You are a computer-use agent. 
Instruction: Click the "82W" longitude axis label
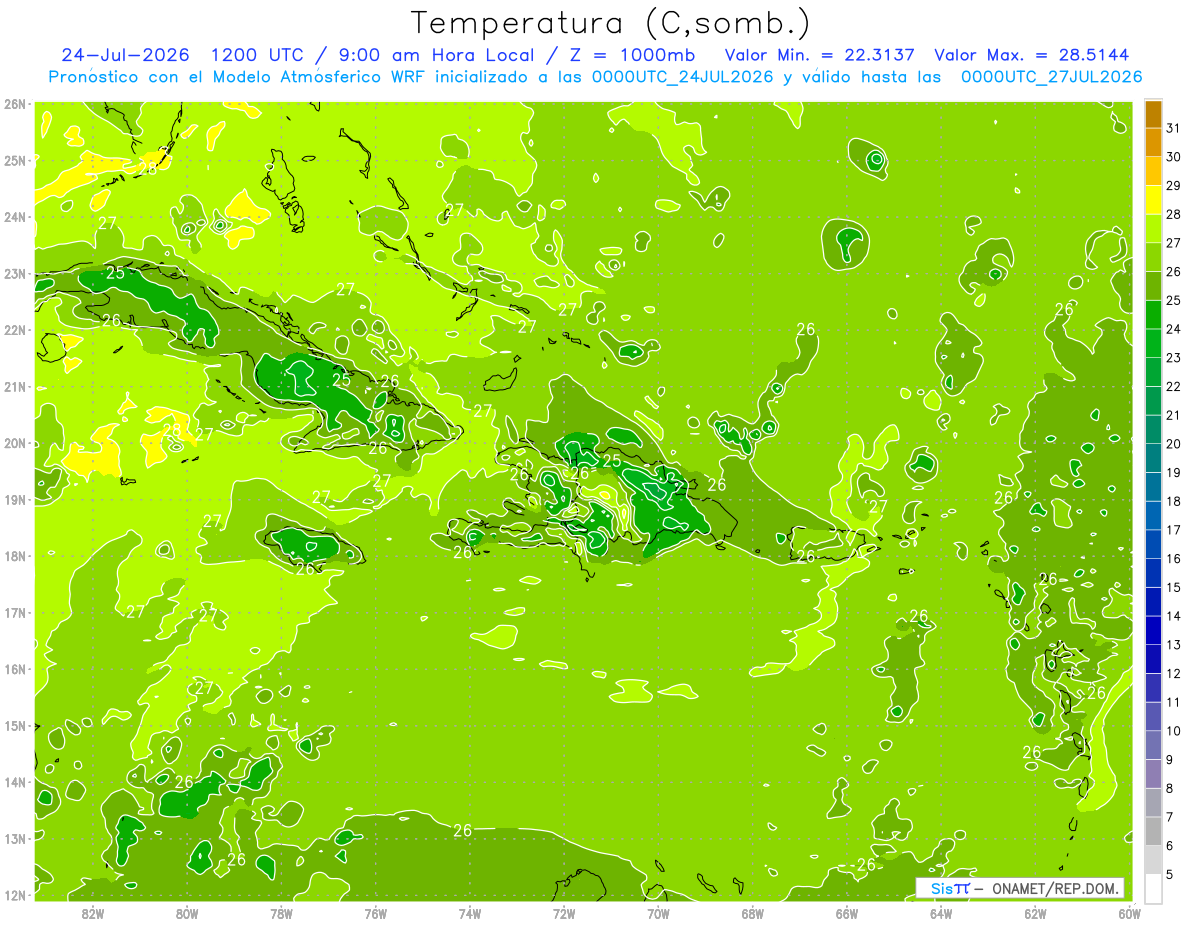[x=93, y=913]
